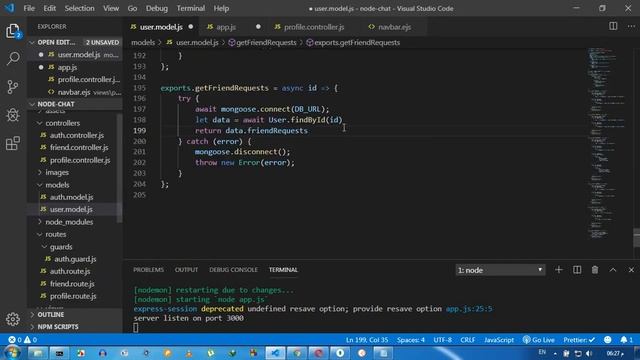Click getFriendRequests in the breadcrumb

pos(262,42)
